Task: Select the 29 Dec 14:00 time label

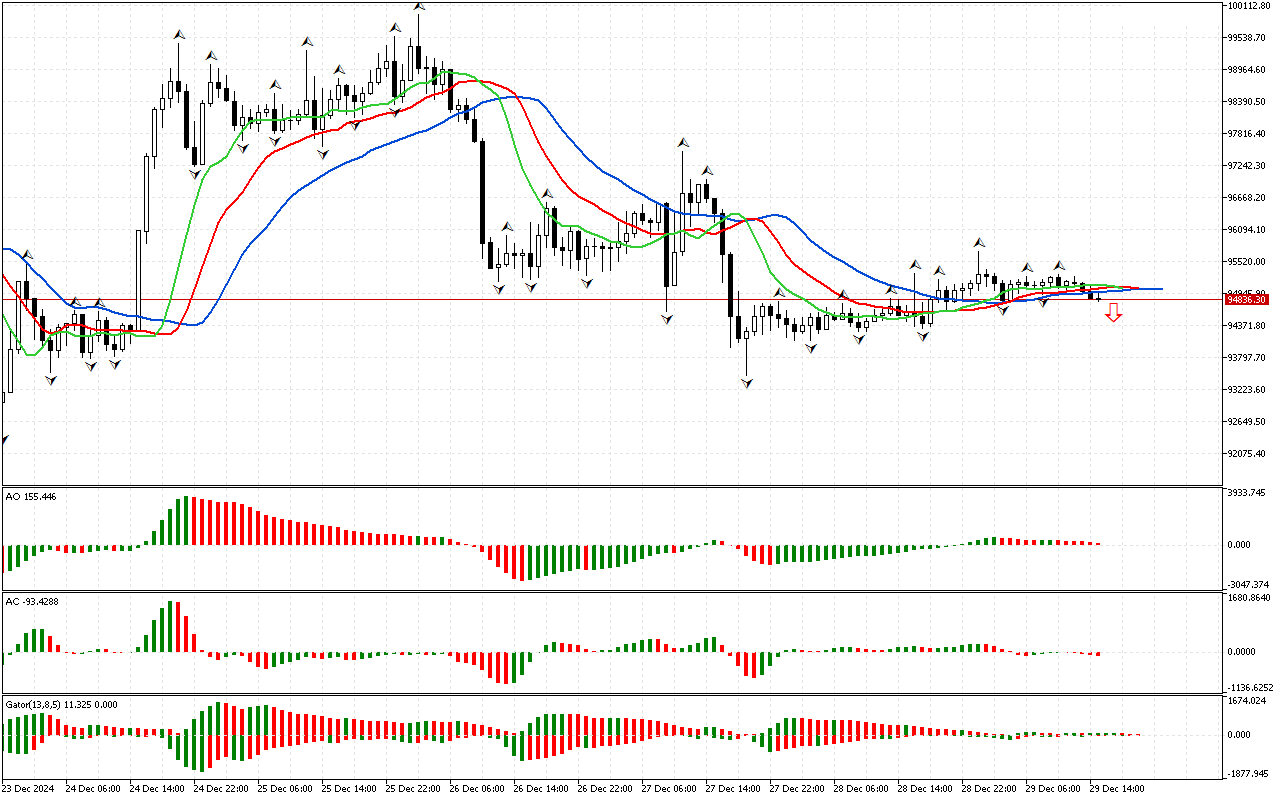Action: coord(1117,789)
